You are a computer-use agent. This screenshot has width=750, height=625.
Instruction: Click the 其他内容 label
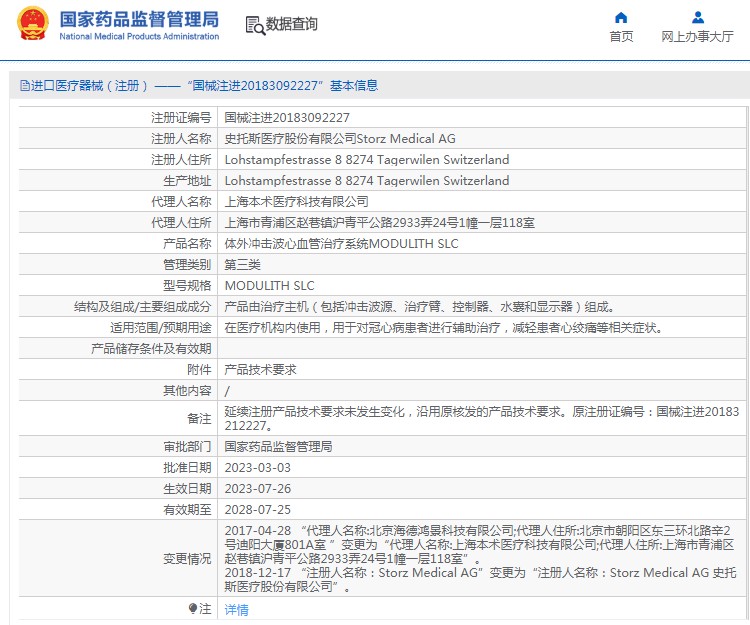click(x=187, y=391)
